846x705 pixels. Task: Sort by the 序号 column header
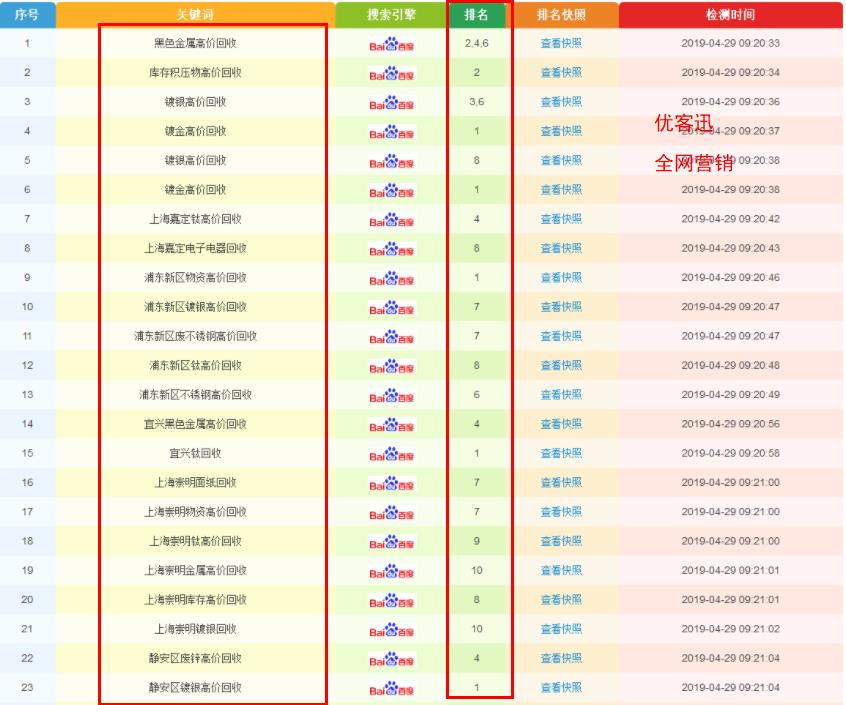27,15
